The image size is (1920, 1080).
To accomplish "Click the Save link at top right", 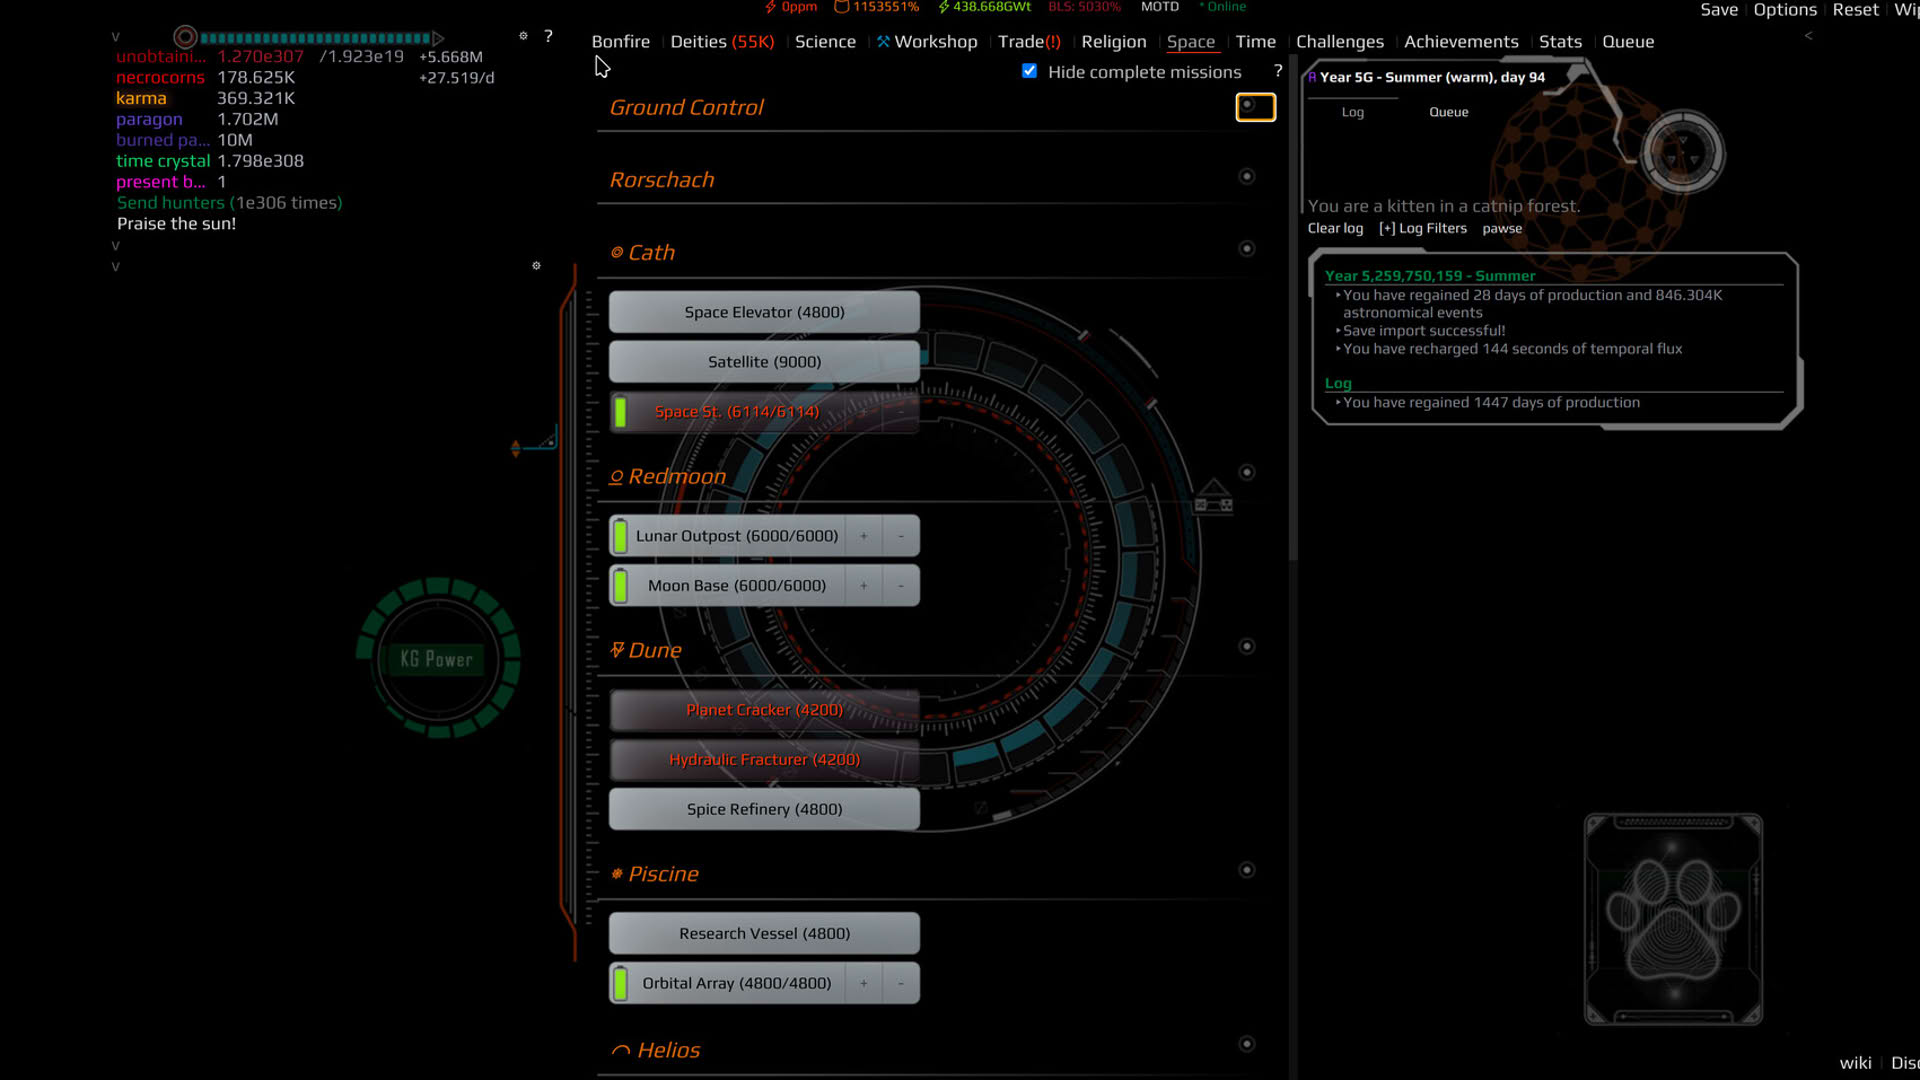I will coord(1719,10).
